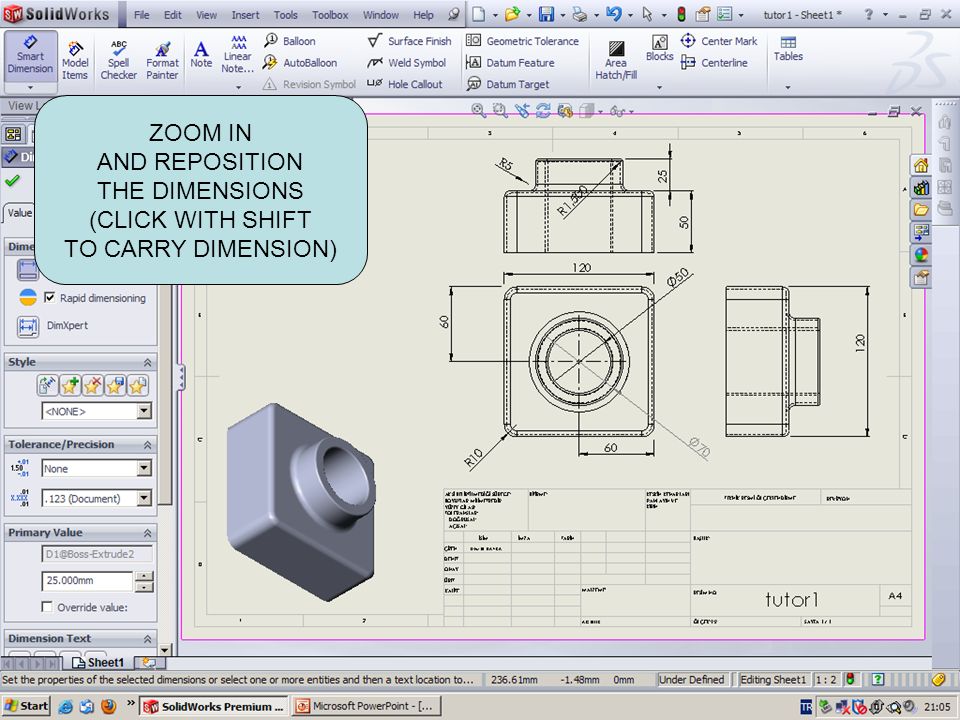Click SolidWorks Premium taskbar button
This screenshot has height=720, width=960.
214,706
